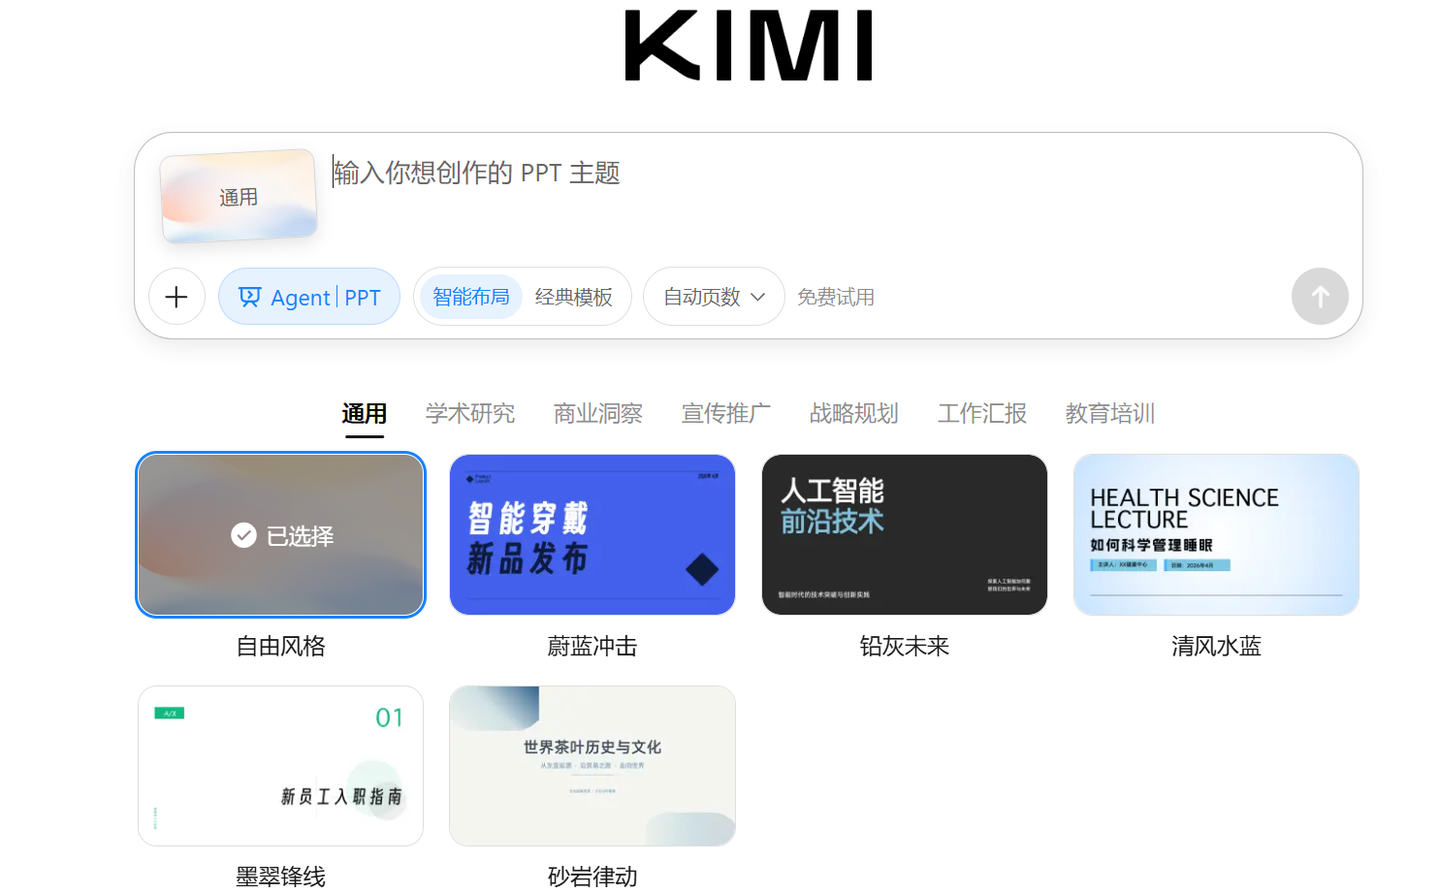The width and height of the screenshot is (1440, 893).
Task: Click the plus attachment icon
Action: click(x=177, y=297)
